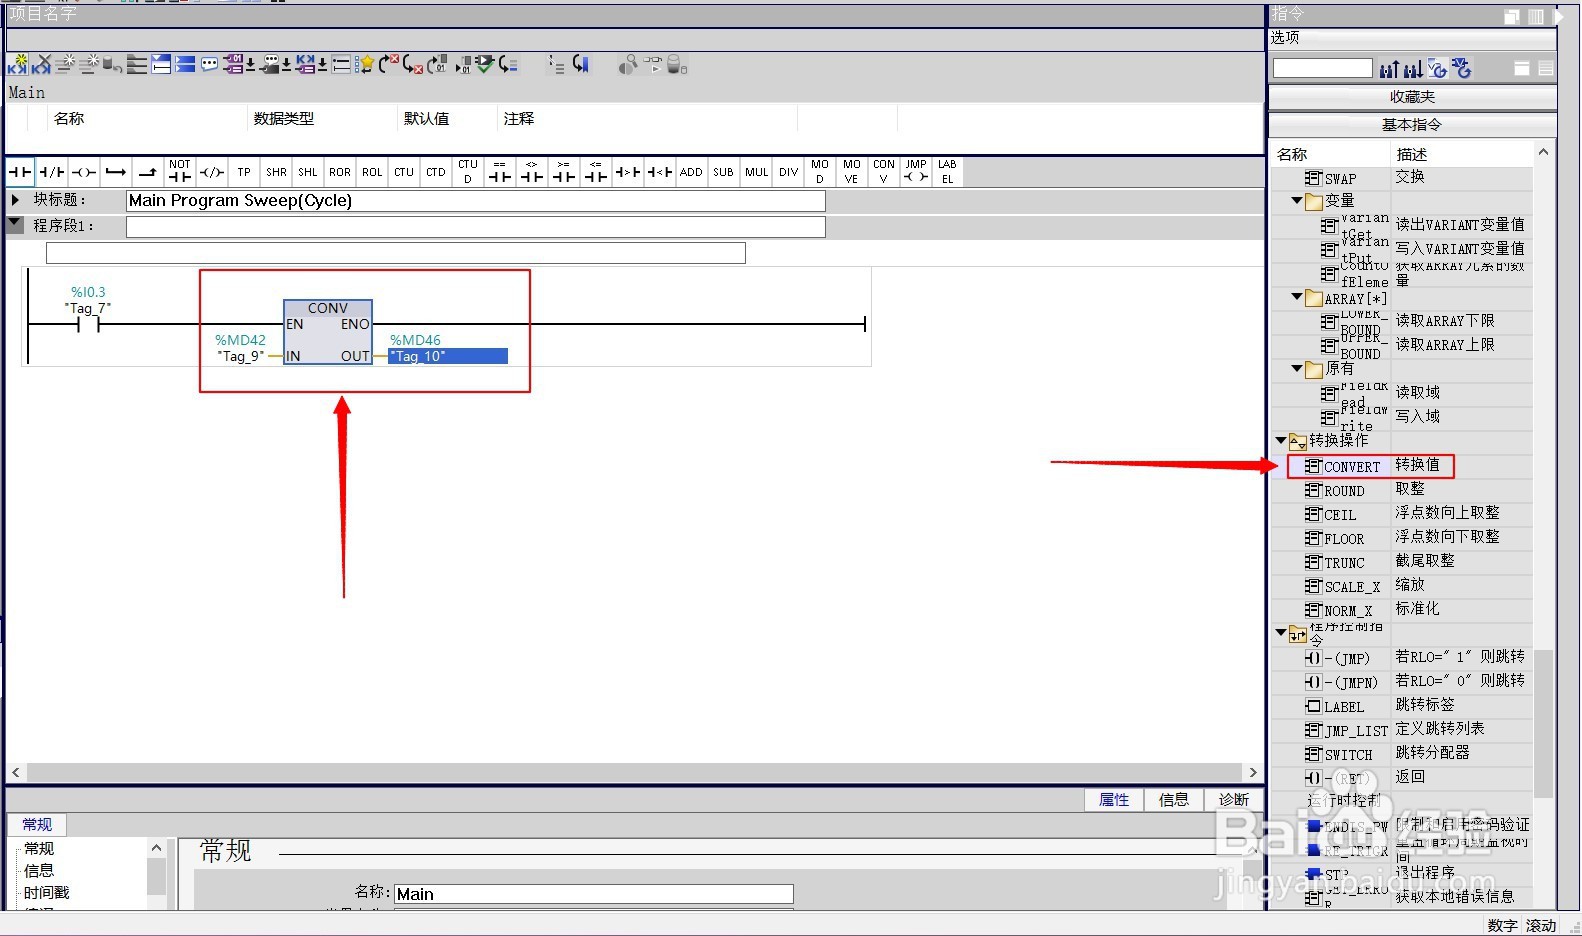Insert the negated coil -(/)-
This screenshot has height=936, width=1582.
(x=212, y=172)
